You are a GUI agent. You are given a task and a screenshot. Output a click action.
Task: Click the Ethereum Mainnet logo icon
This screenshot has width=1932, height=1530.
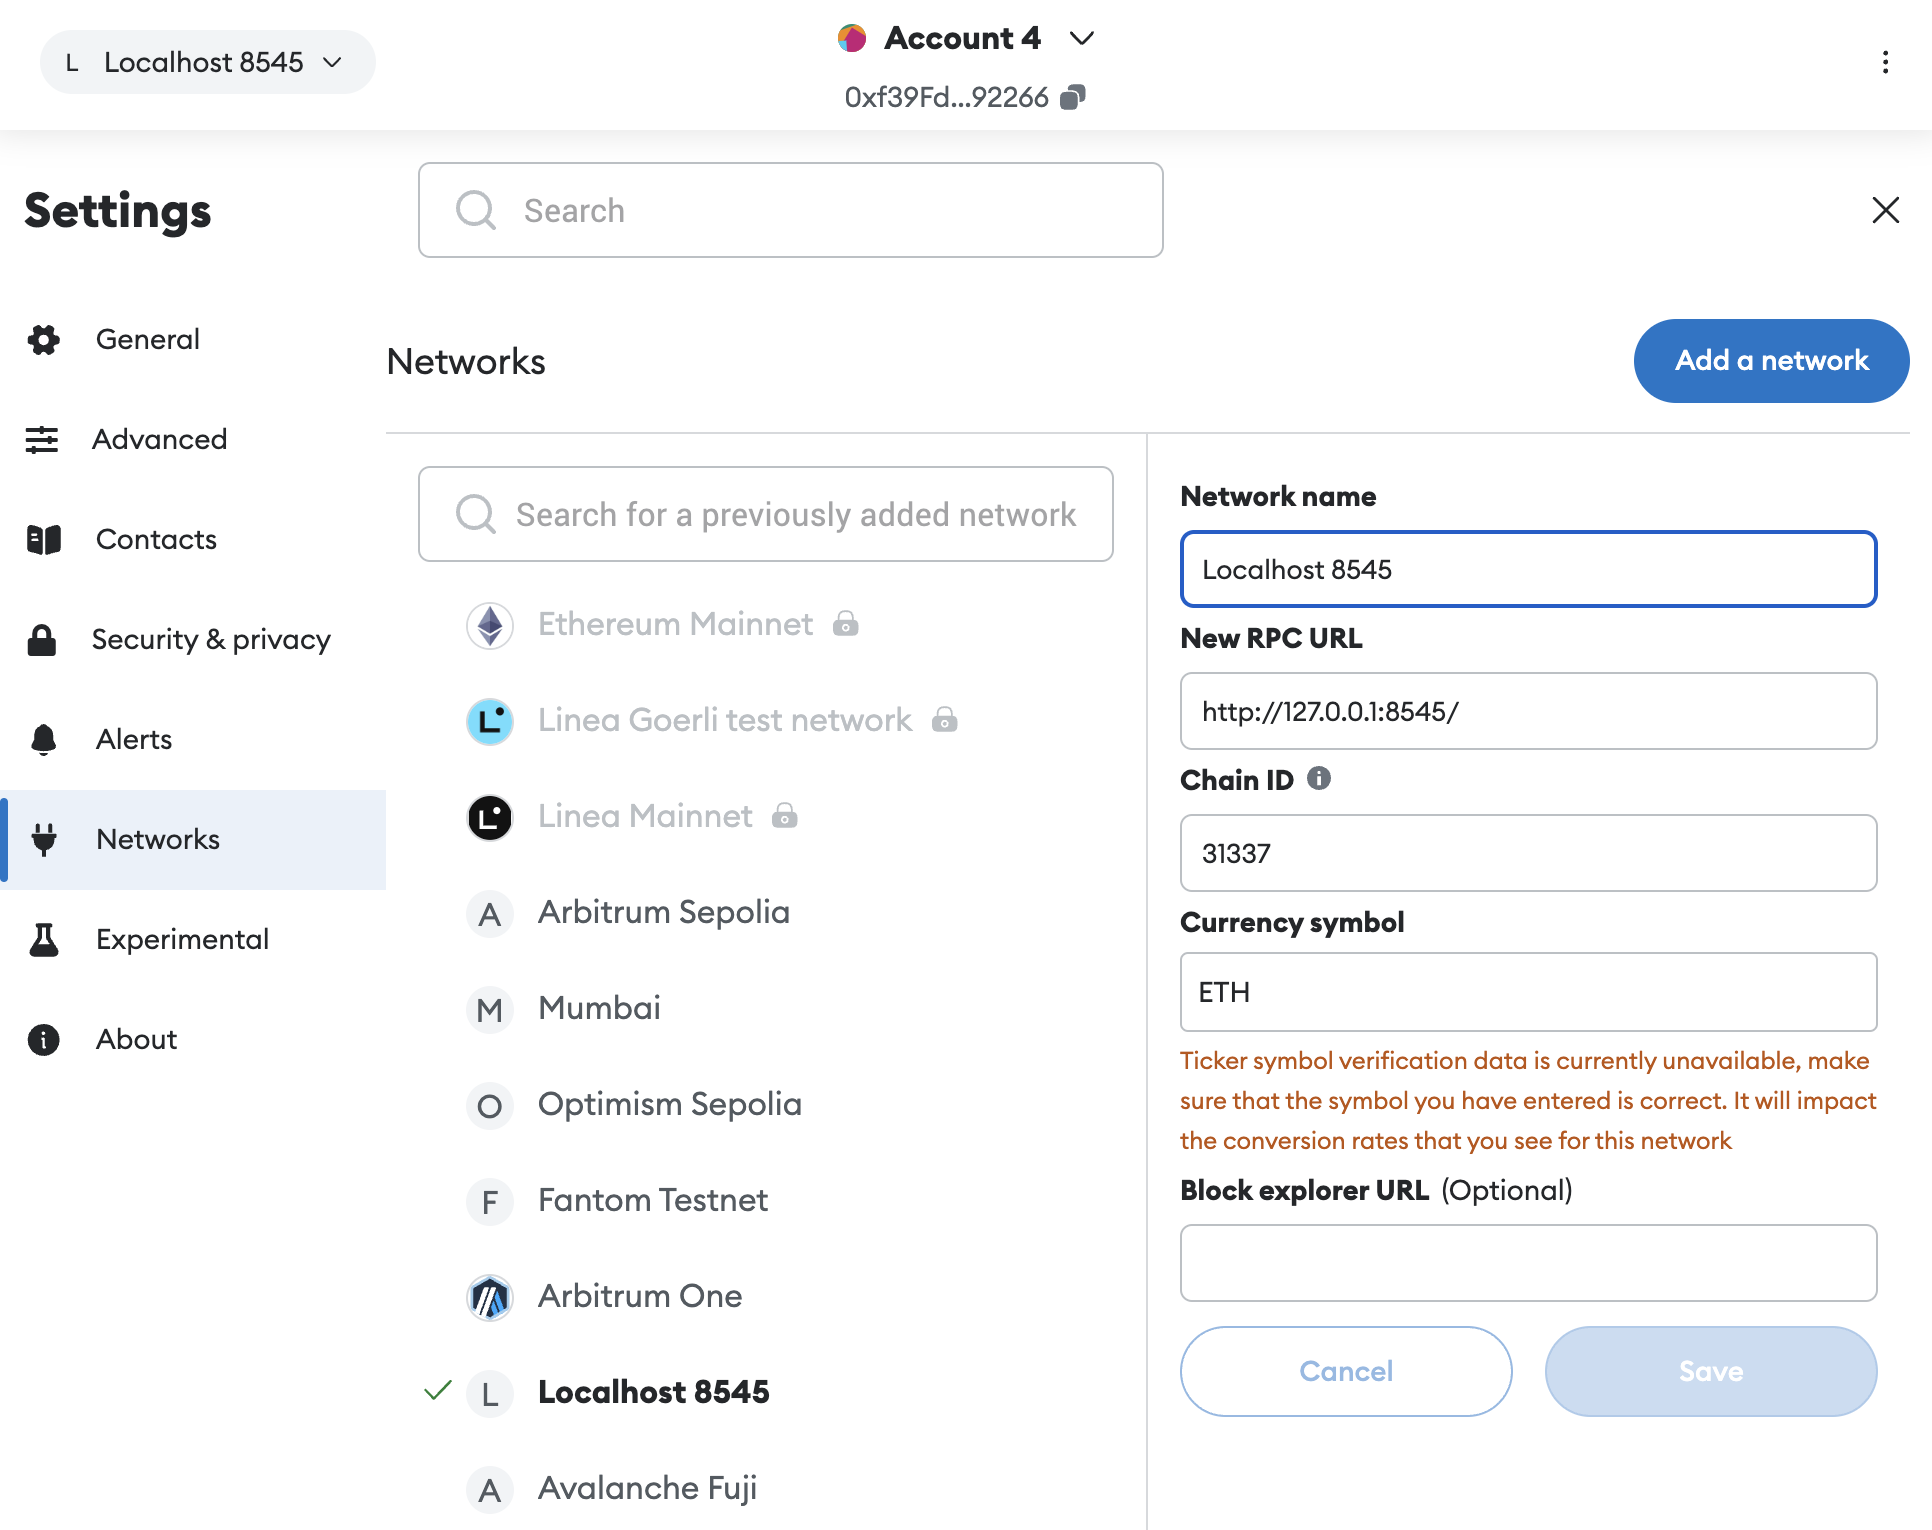click(x=490, y=625)
